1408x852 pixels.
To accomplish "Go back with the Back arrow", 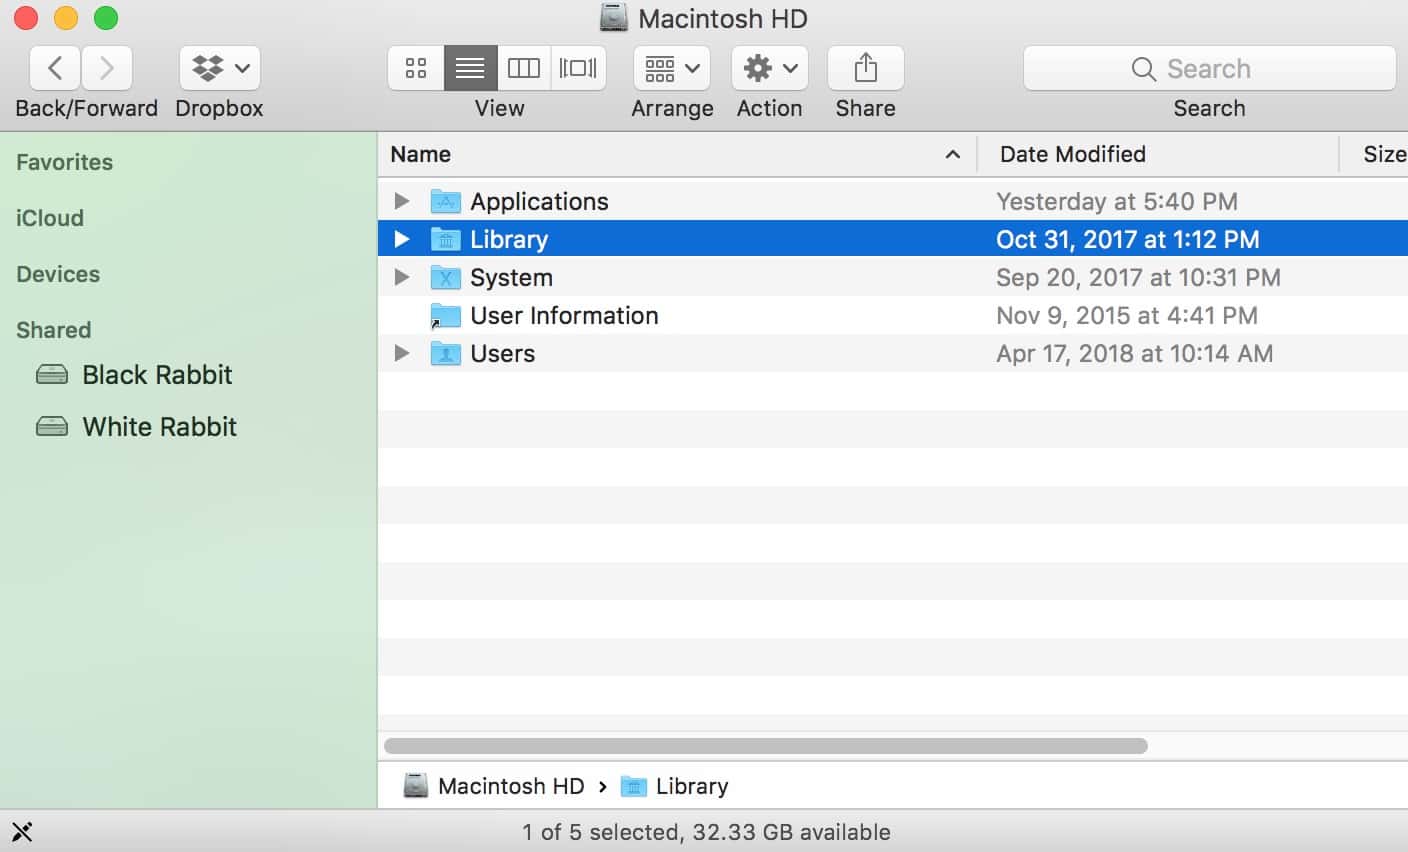I will tap(56, 68).
